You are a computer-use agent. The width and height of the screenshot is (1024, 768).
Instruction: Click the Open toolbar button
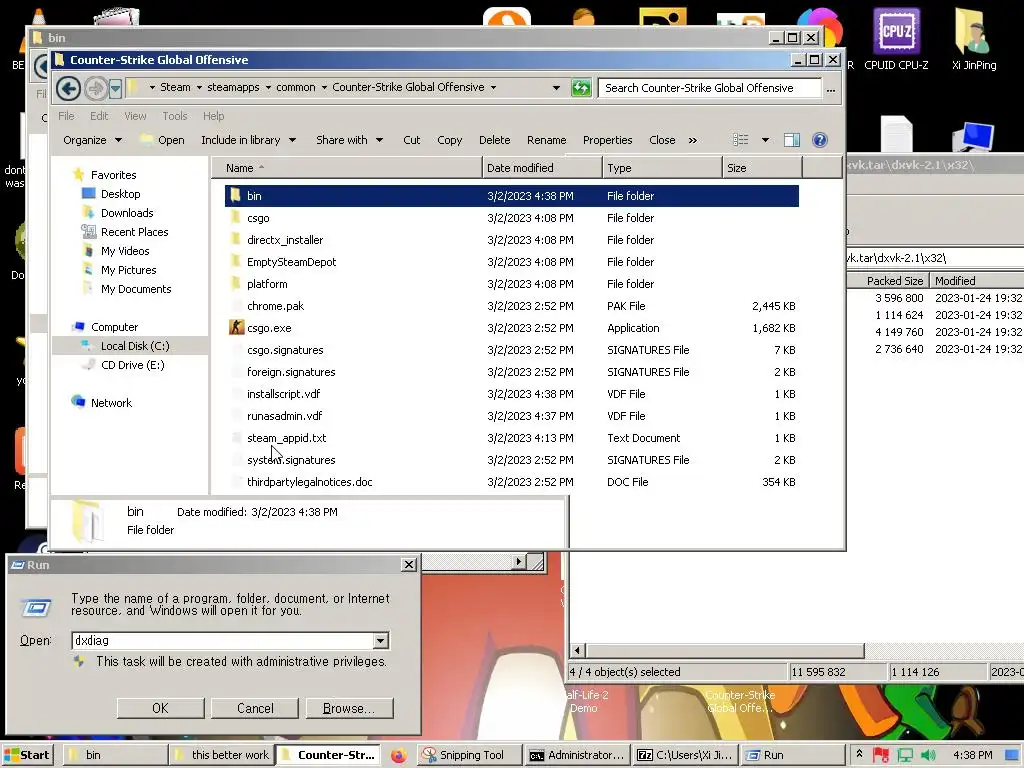point(163,140)
